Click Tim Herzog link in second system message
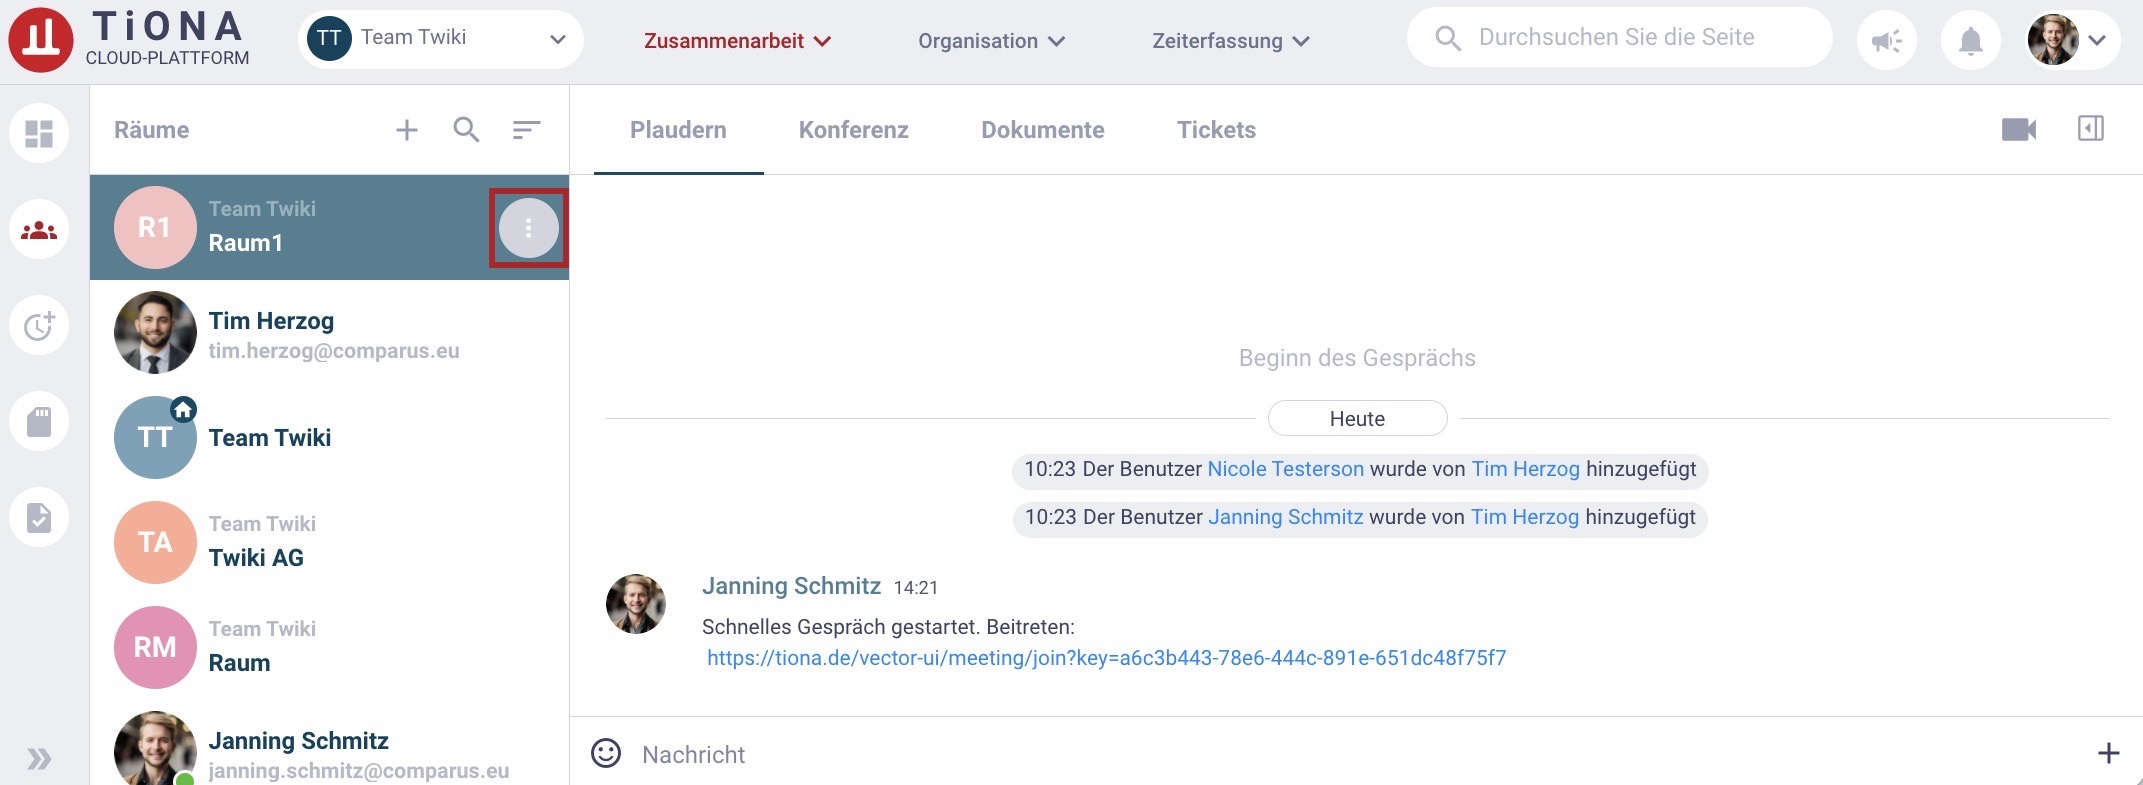The height and width of the screenshot is (785, 2143). [x=1524, y=517]
